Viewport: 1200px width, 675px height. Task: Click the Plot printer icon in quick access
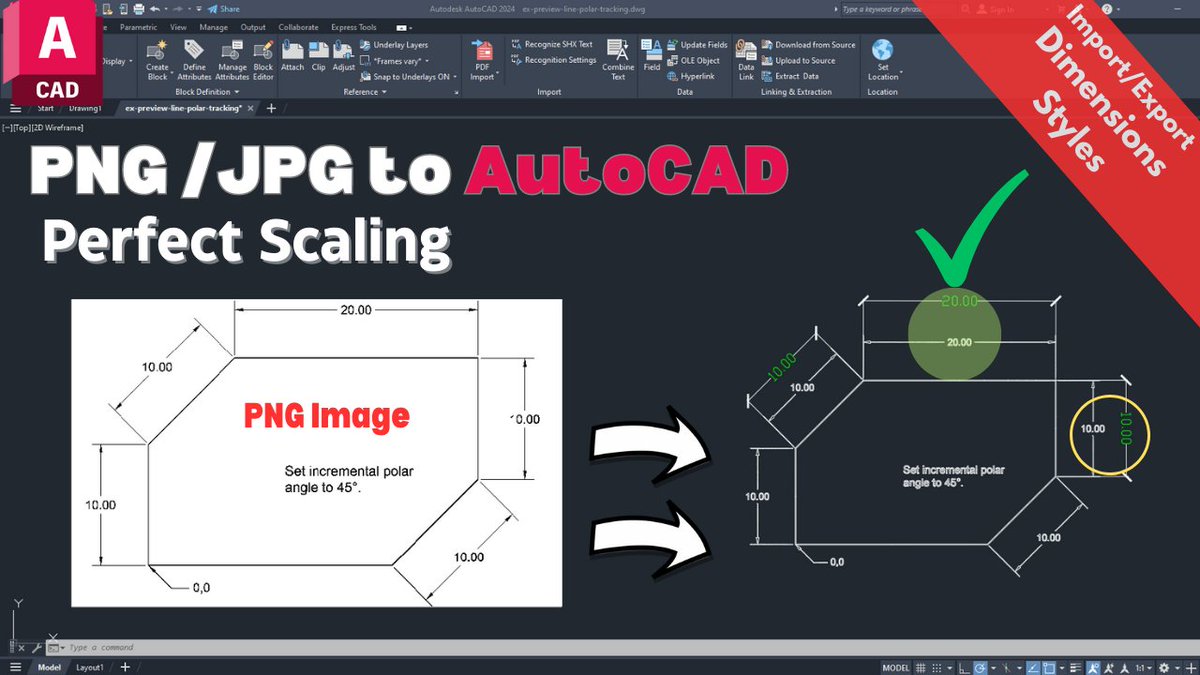point(139,9)
